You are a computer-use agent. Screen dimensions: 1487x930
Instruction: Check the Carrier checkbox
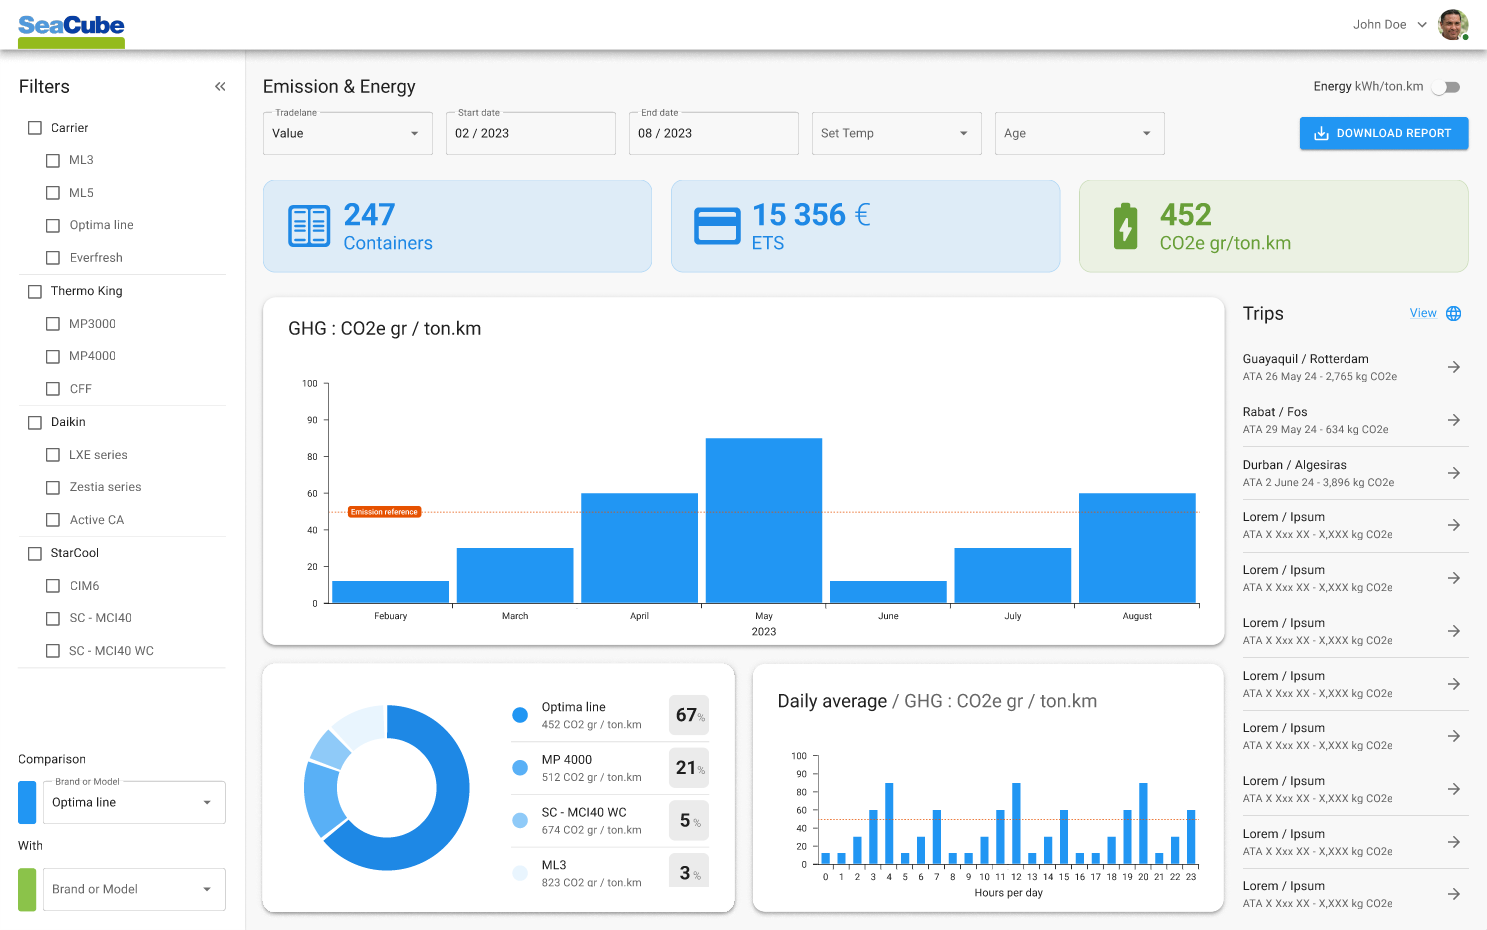35,128
